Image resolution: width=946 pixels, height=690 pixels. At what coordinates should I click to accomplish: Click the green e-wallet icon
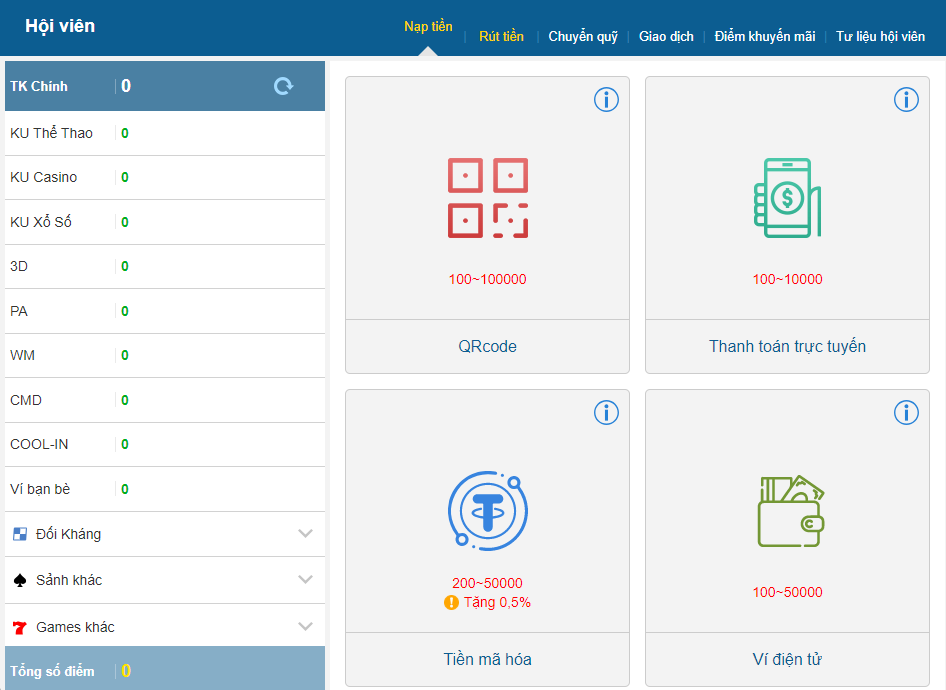tap(790, 511)
